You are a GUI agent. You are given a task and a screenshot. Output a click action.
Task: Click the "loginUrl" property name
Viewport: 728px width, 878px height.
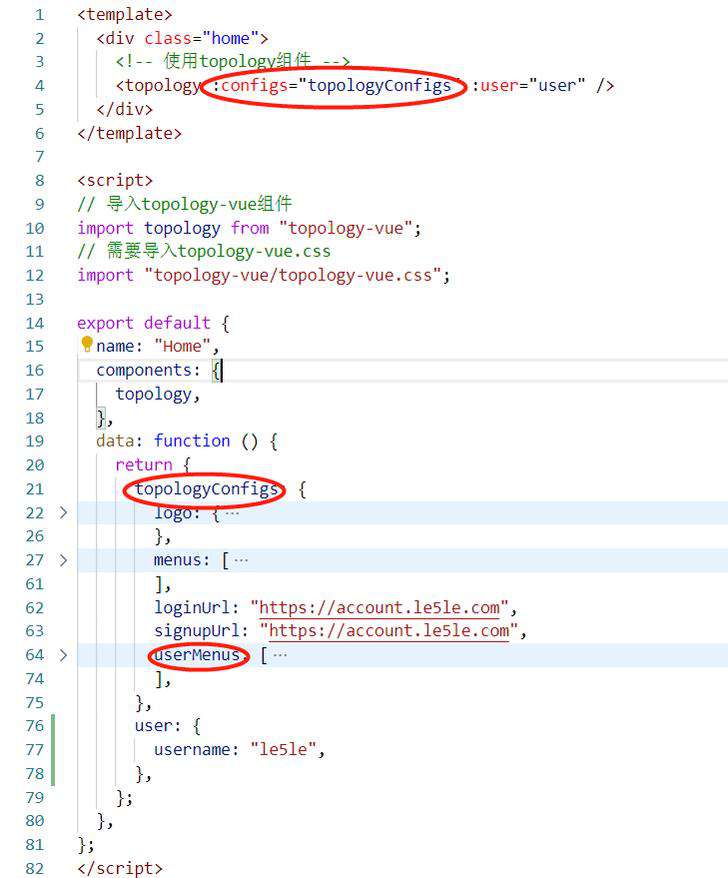[x=192, y=608]
